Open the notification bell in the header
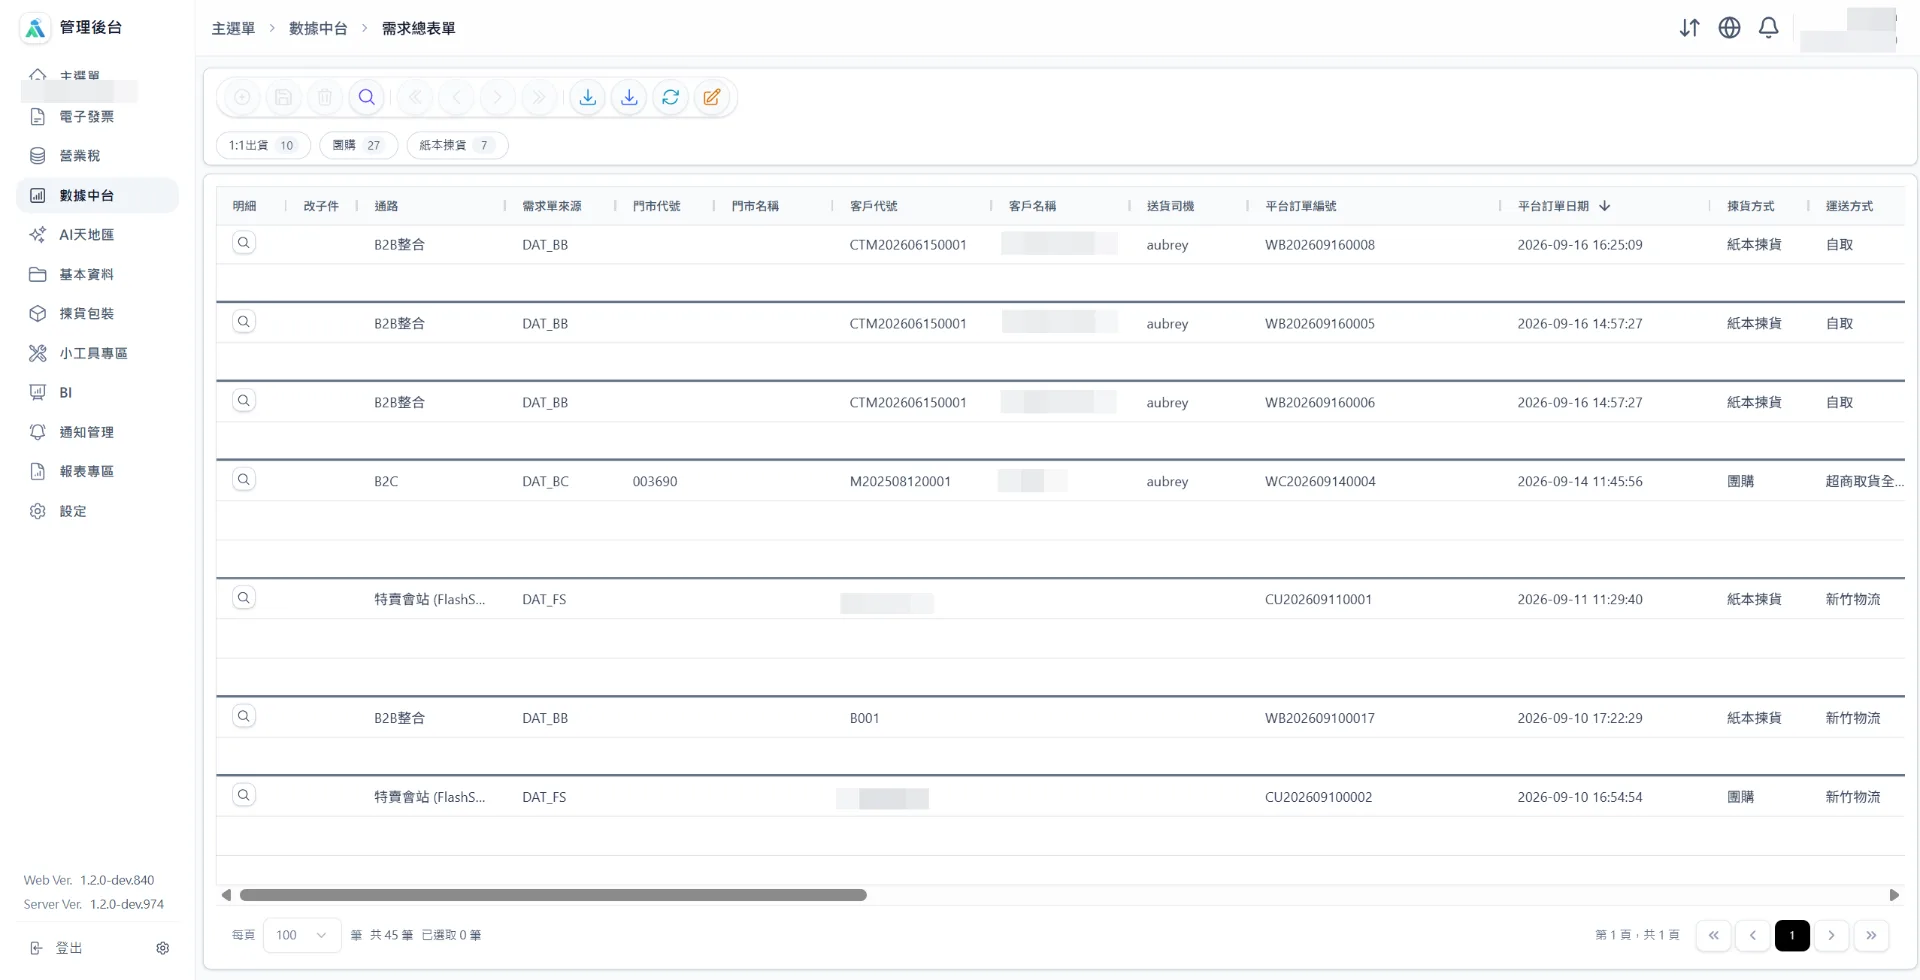The width and height of the screenshot is (1920, 980). click(x=1769, y=28)
